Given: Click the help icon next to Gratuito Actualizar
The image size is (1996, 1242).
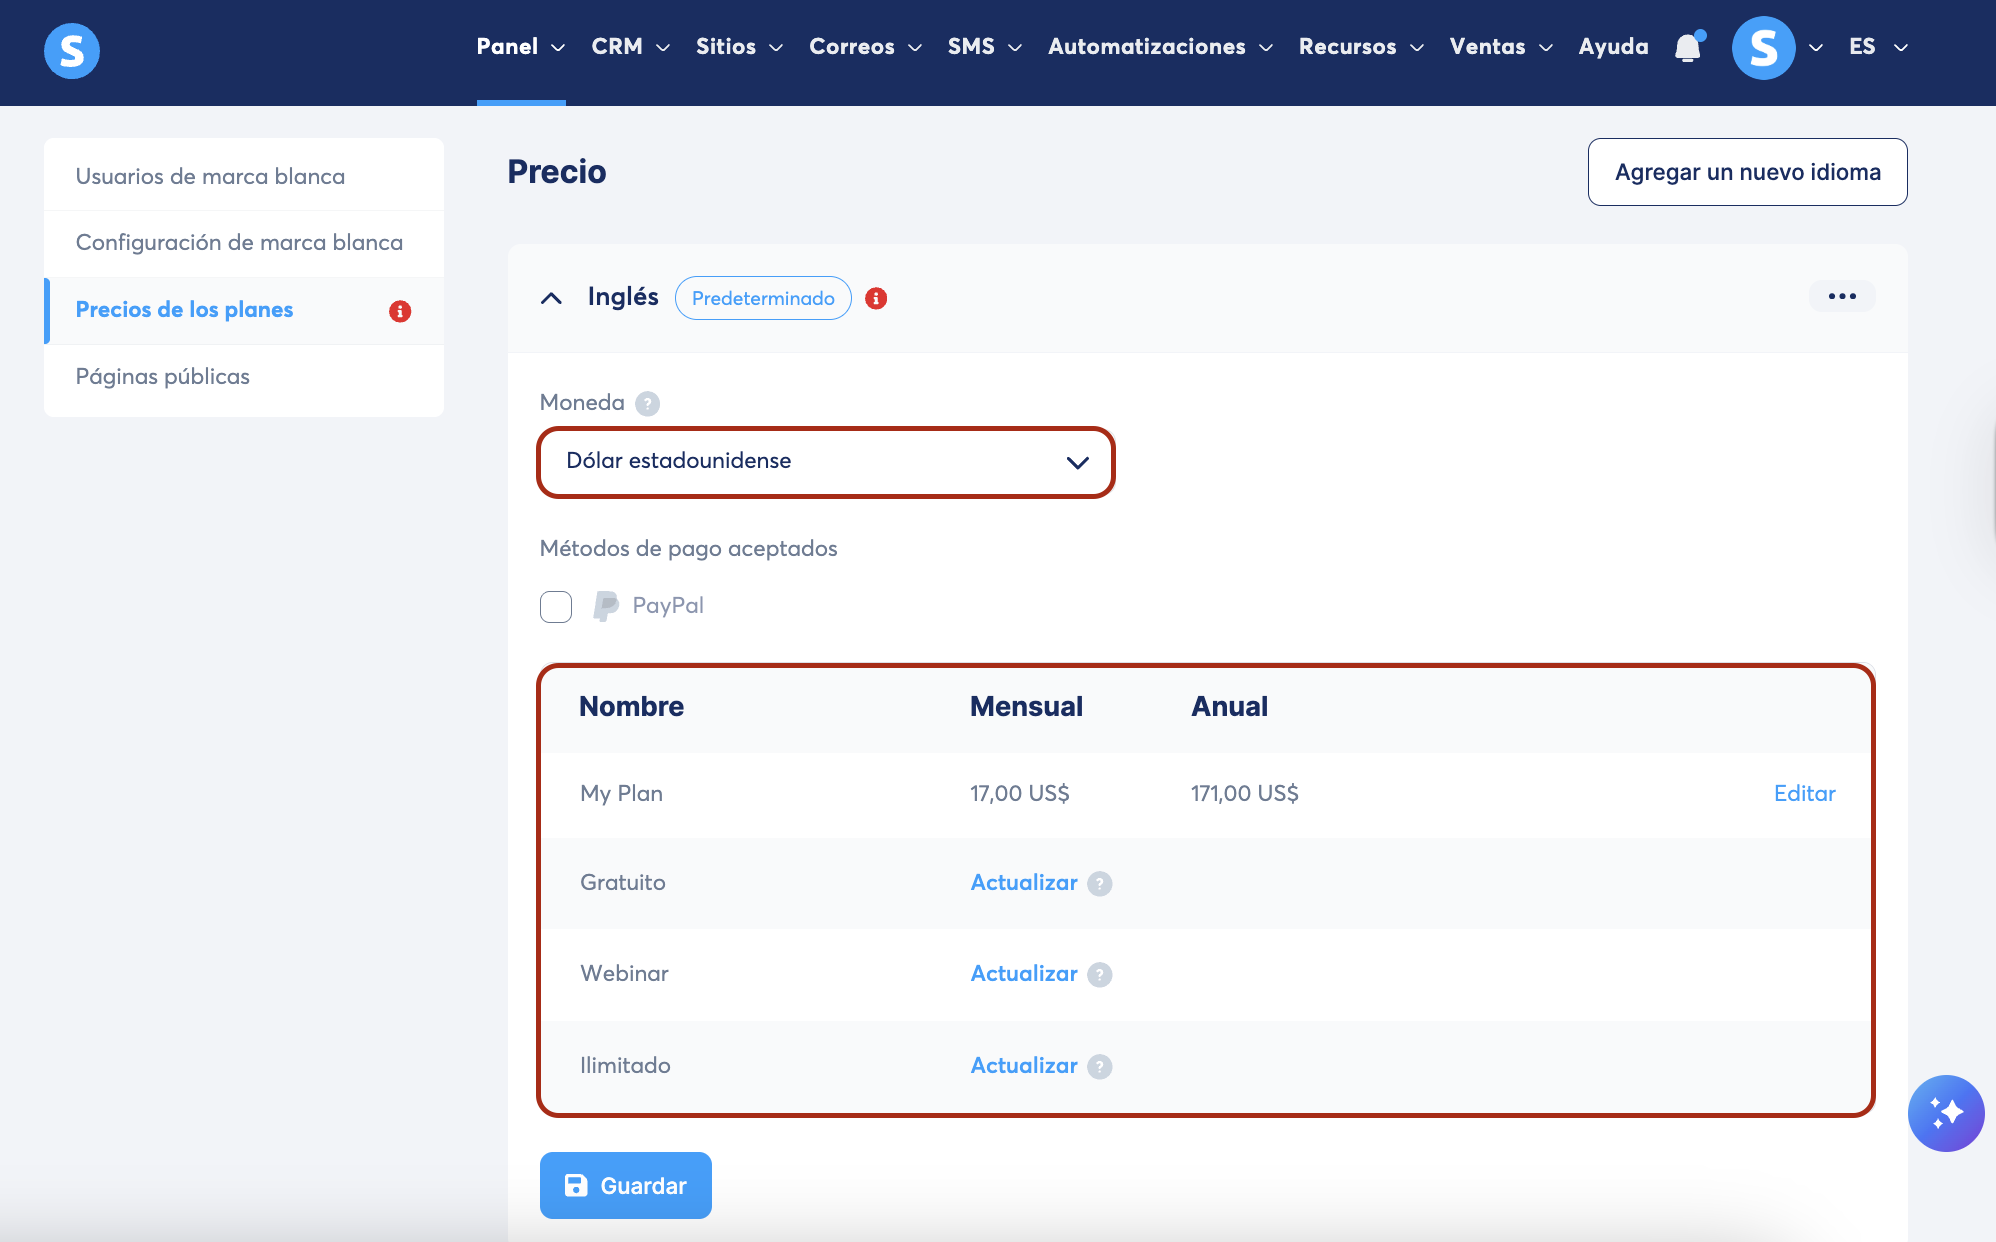Looking at the screenshot, I should pyautogui.click(x=1100, y=884).
